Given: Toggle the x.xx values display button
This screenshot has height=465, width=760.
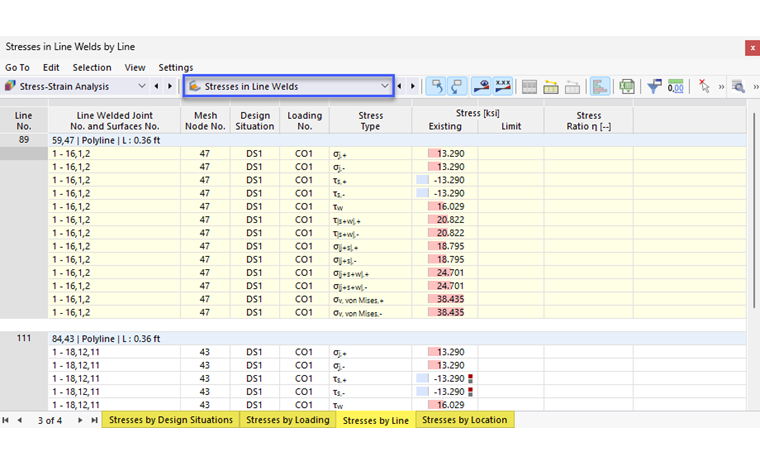Looking at the screenshot, I should (503, 87).
